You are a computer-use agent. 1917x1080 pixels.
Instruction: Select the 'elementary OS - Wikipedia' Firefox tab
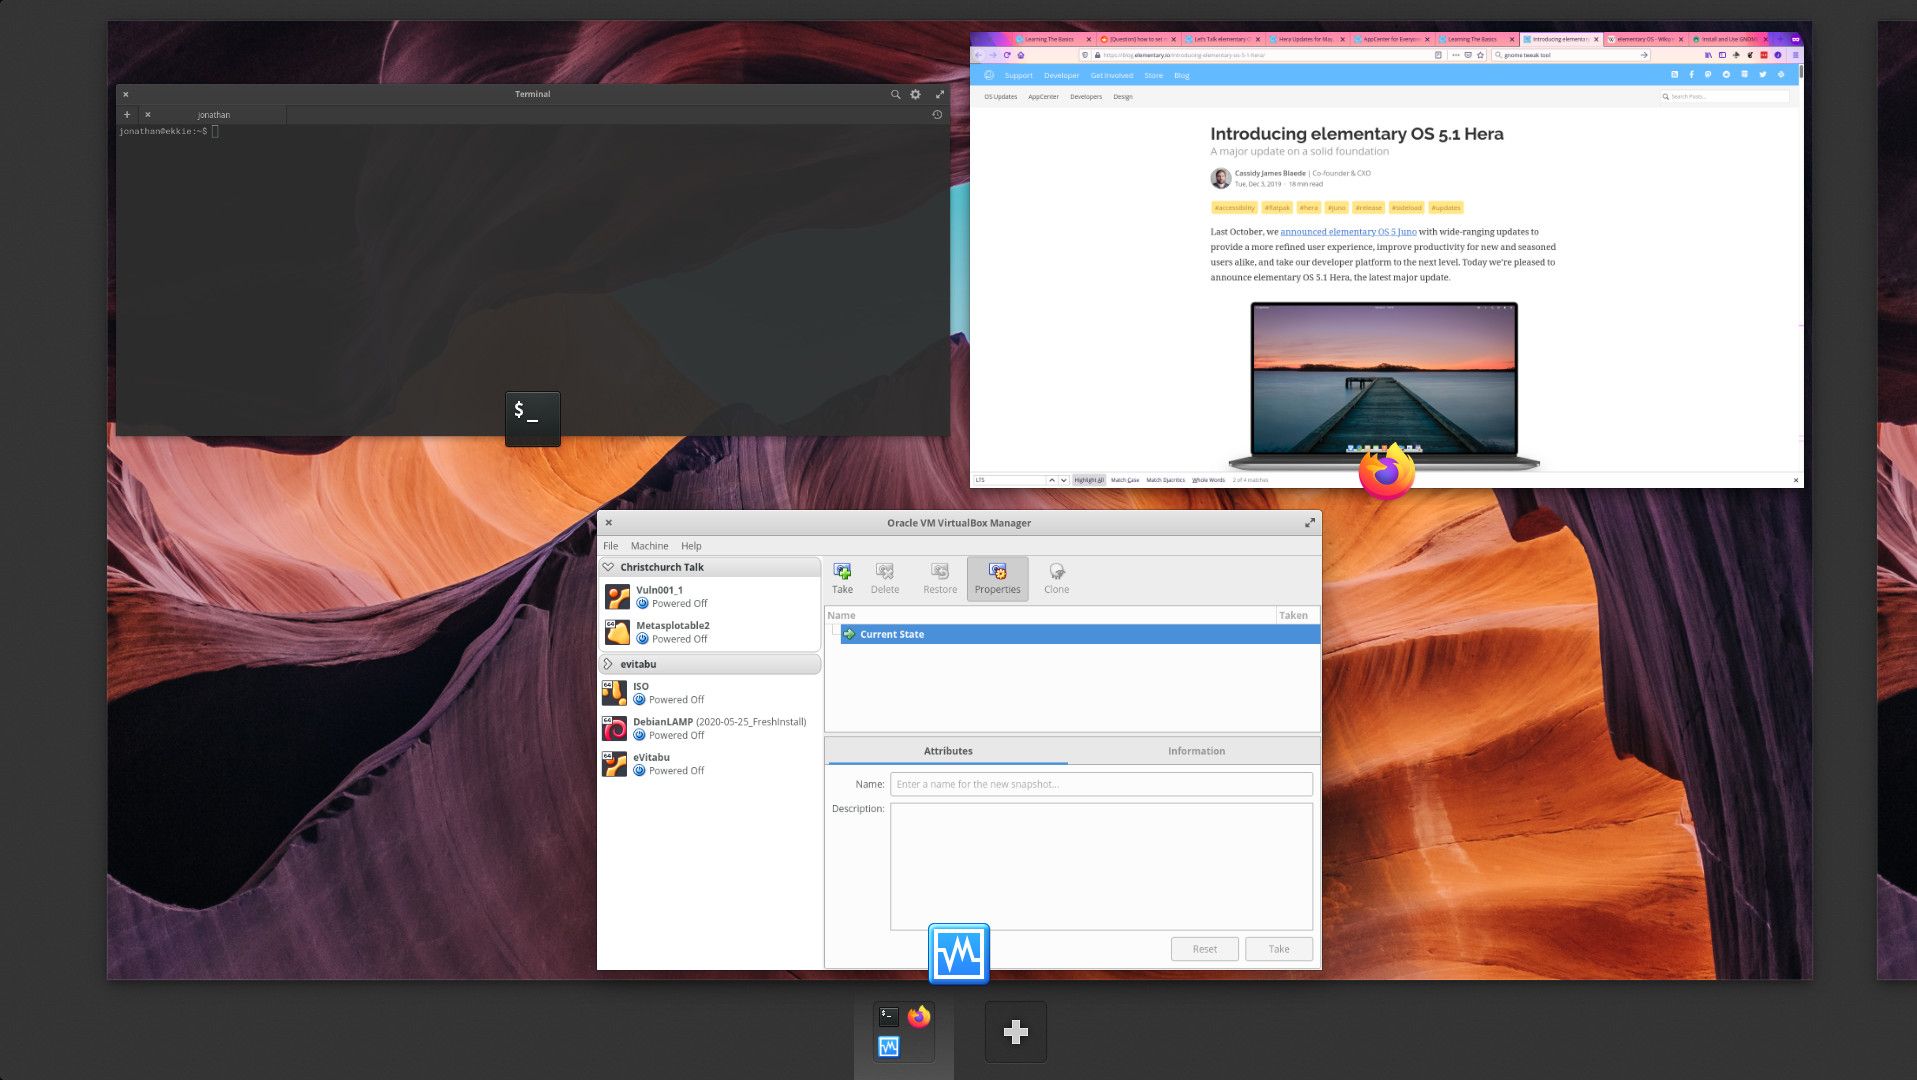tap(1645, 39)
